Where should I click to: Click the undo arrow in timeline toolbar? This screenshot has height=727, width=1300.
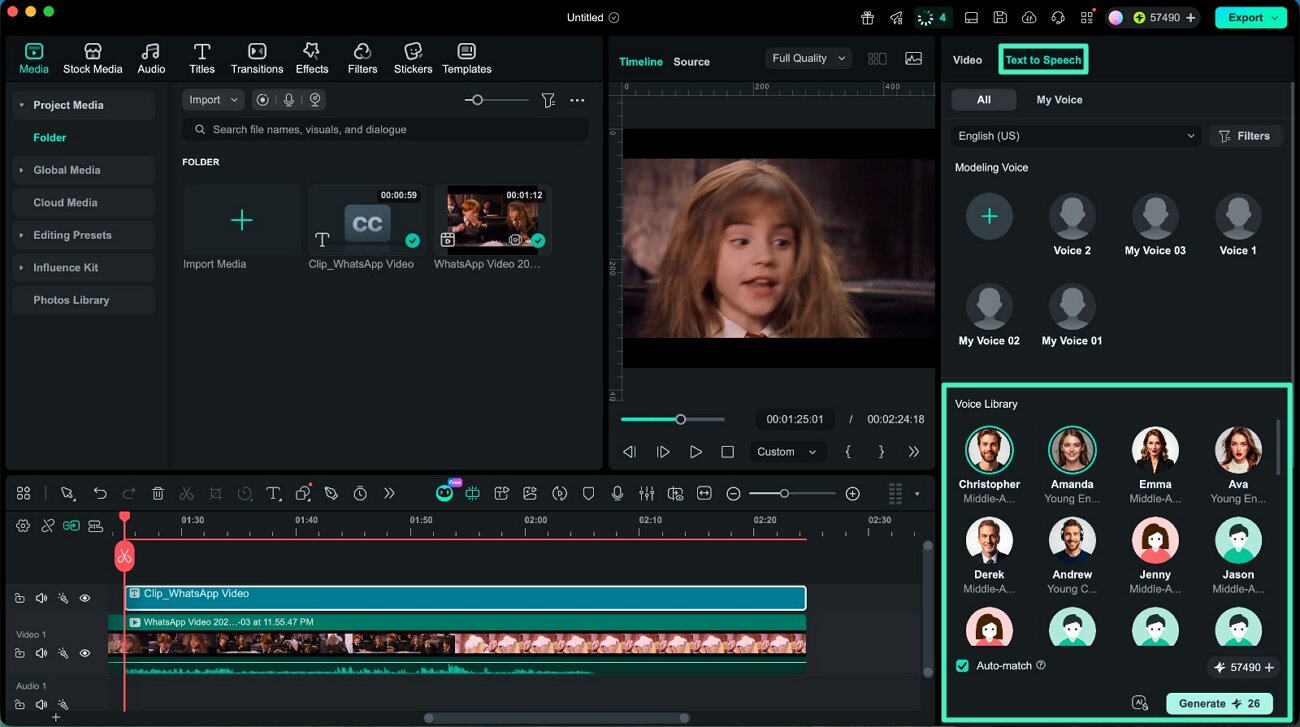(100, 493)
